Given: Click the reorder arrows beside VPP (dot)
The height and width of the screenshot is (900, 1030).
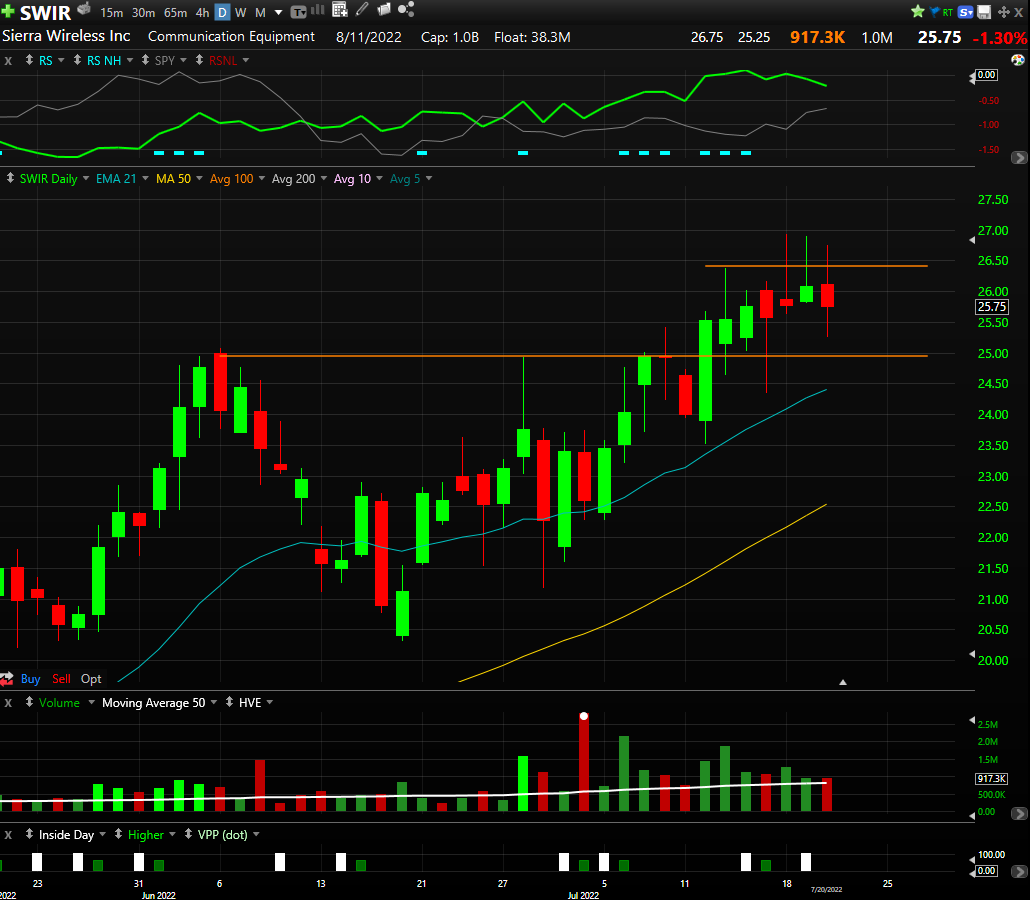Looking at the screenshot, I should tap(189, 834).
